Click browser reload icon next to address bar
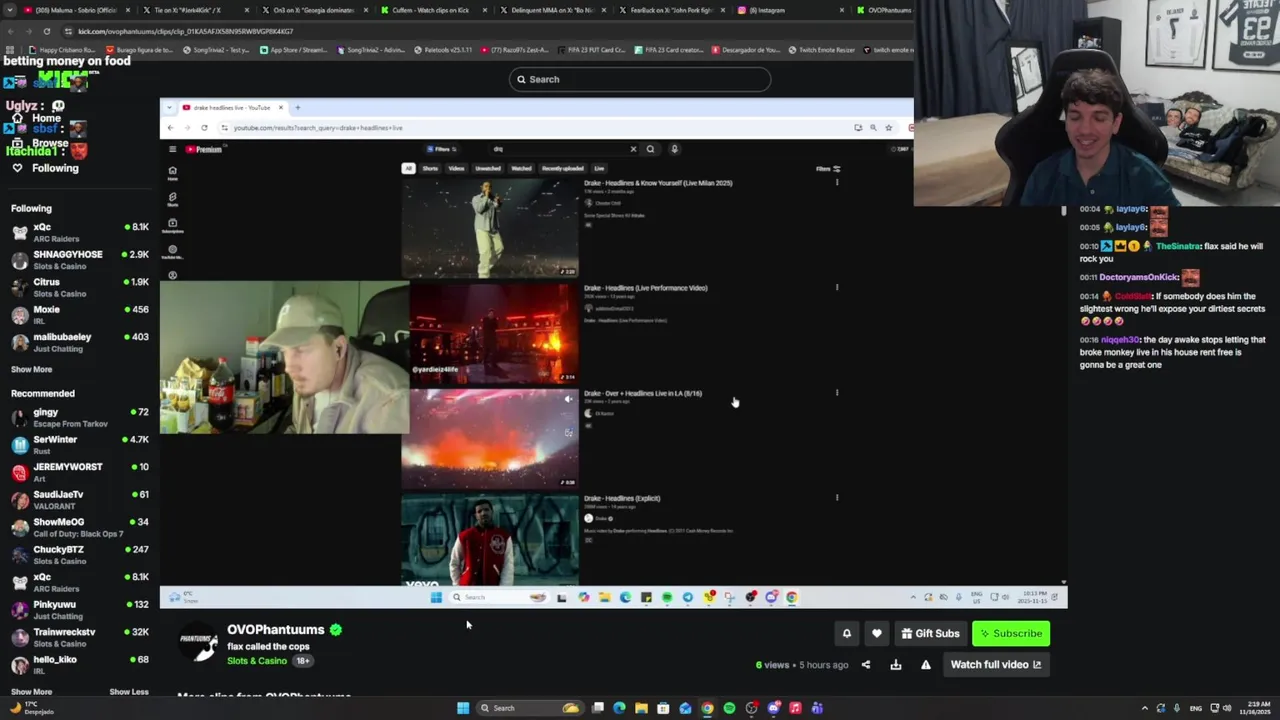This screenshot has width=1280, height=720. [46, 31]
